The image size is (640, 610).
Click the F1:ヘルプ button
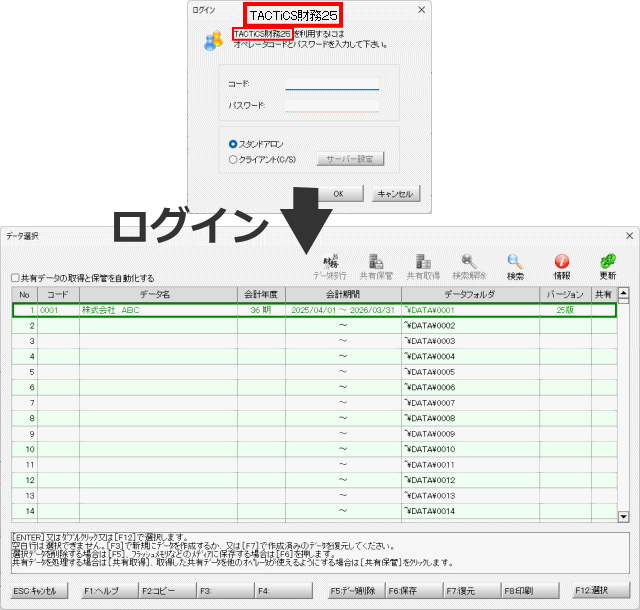click(x=110, y=591)
